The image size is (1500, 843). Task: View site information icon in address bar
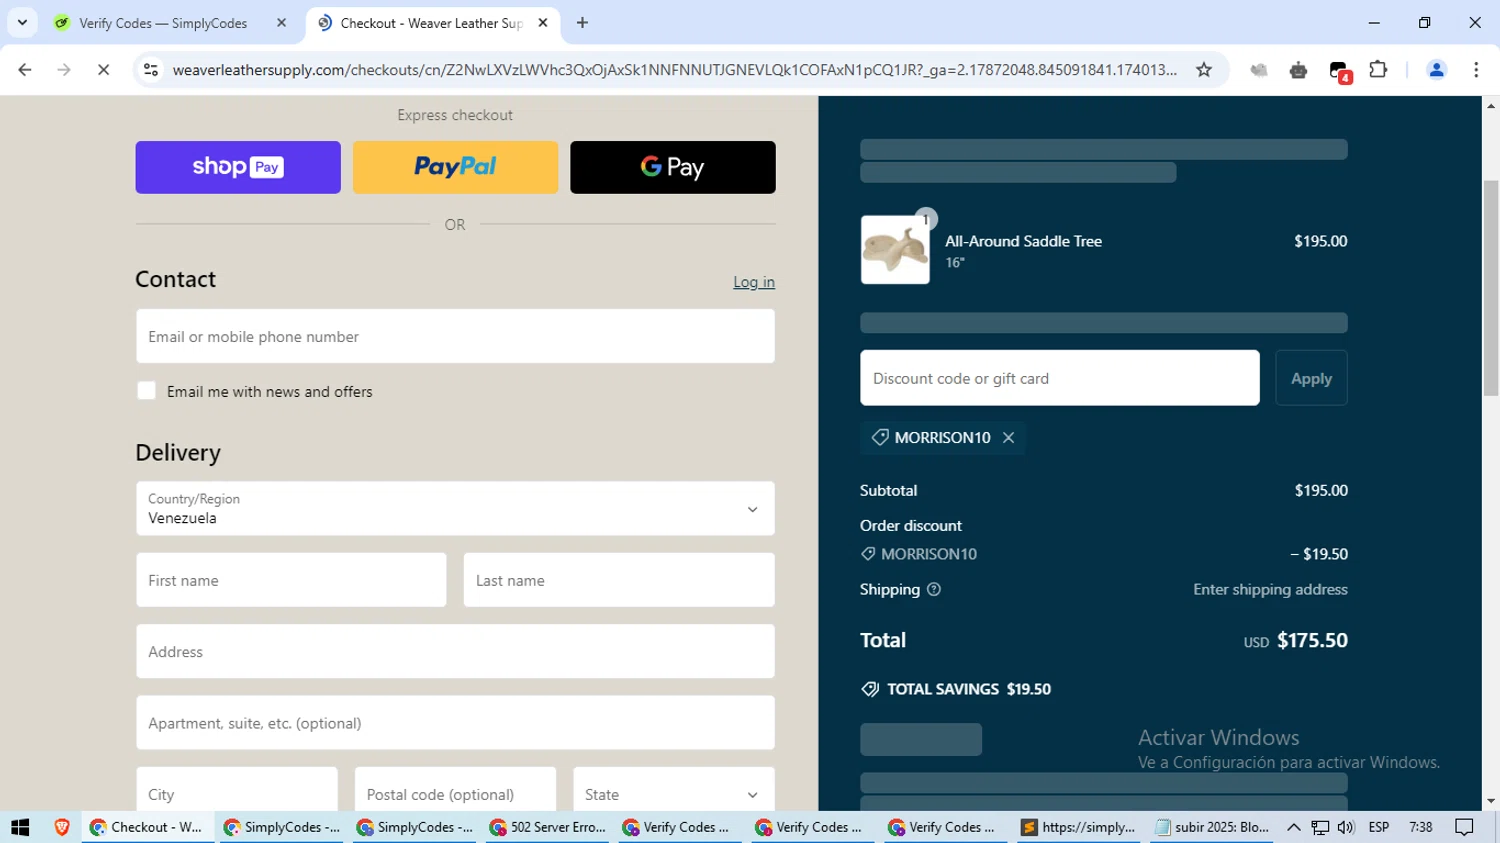tap(151, 70)
